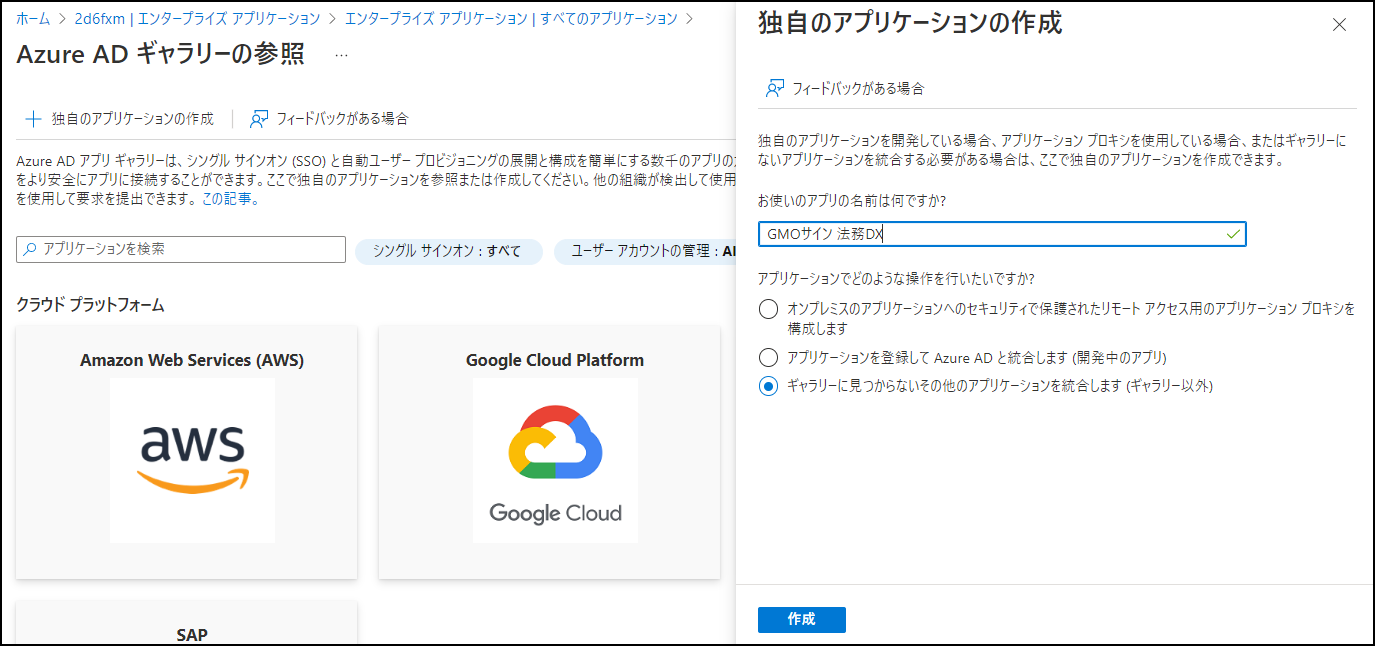Click the 独自のアプリケーションの作成 panel title
1375x646 pixels.
pos(910,23)
